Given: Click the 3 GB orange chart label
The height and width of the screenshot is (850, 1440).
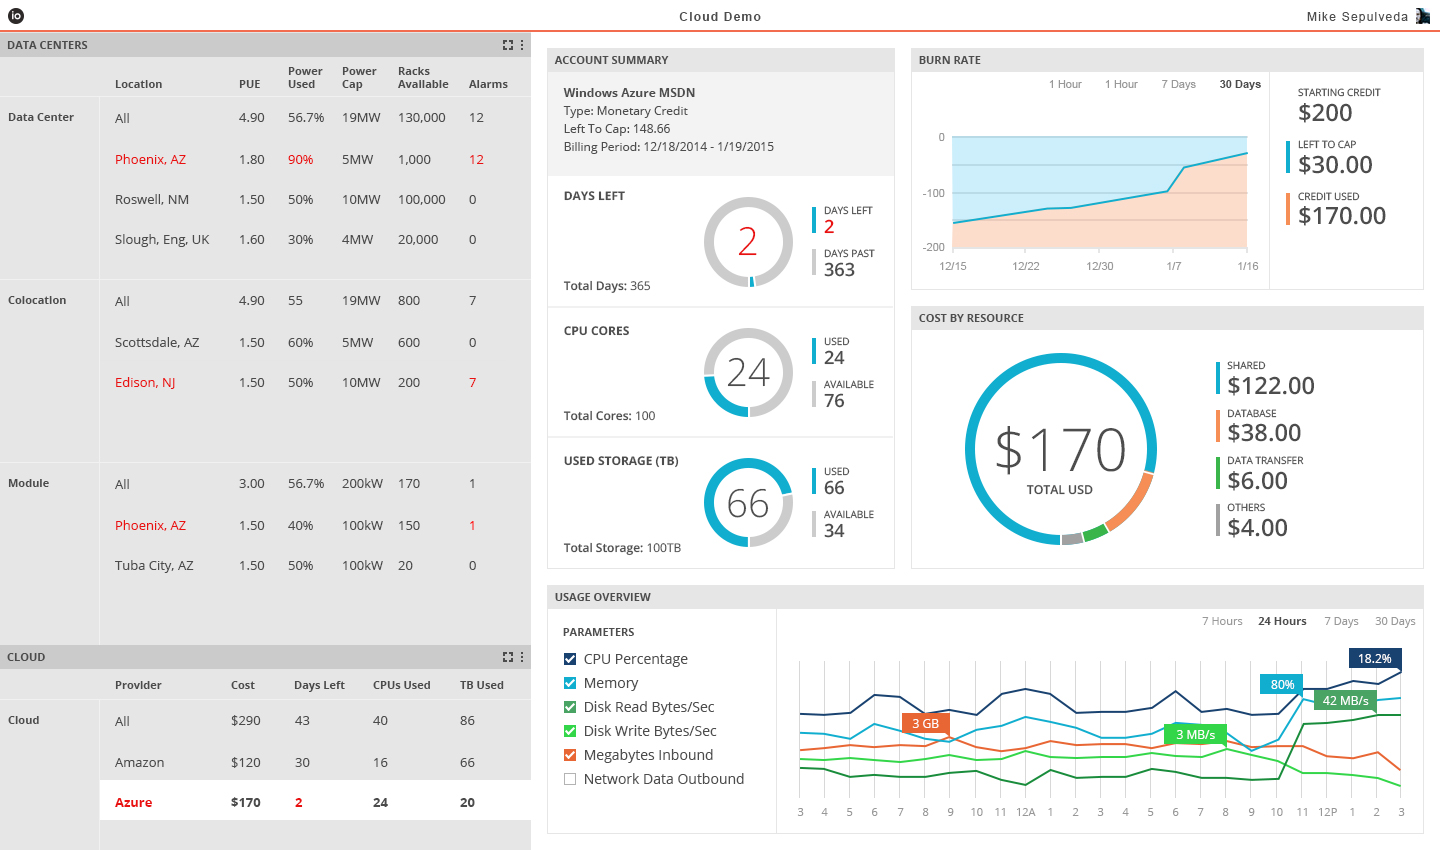Looking at the screenshot, I should [925, 723].
